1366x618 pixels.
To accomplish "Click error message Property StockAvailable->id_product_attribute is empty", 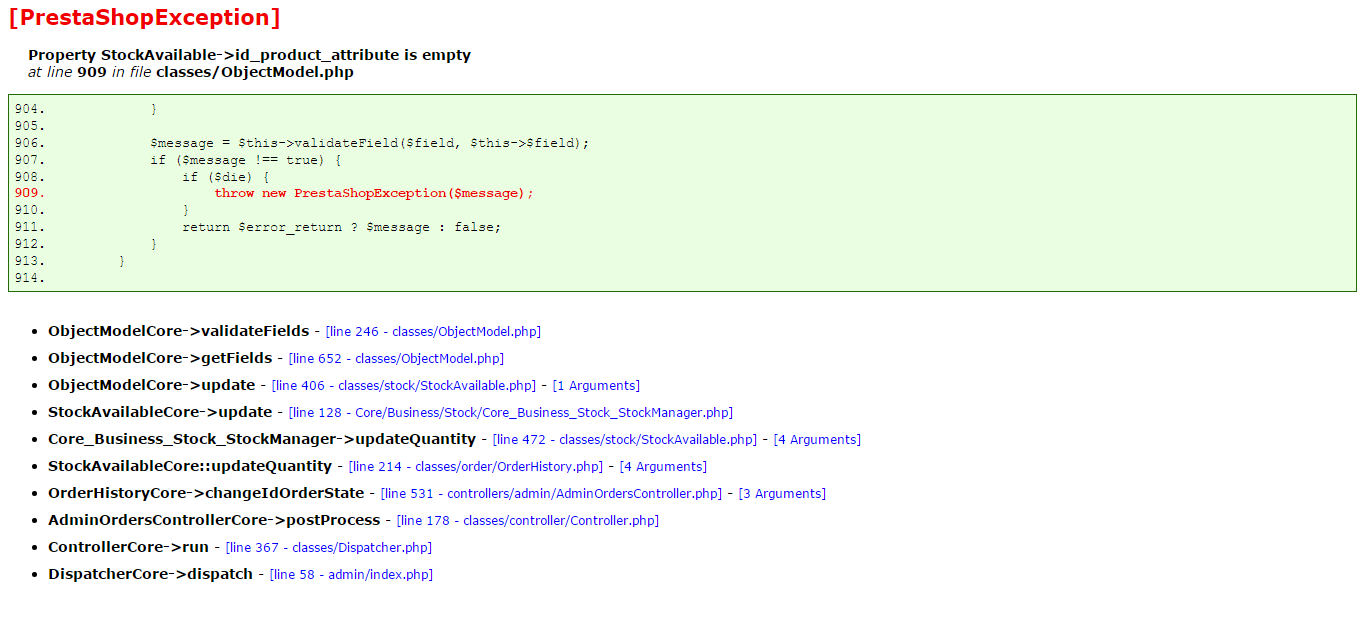I will click(x=249, y=55).
